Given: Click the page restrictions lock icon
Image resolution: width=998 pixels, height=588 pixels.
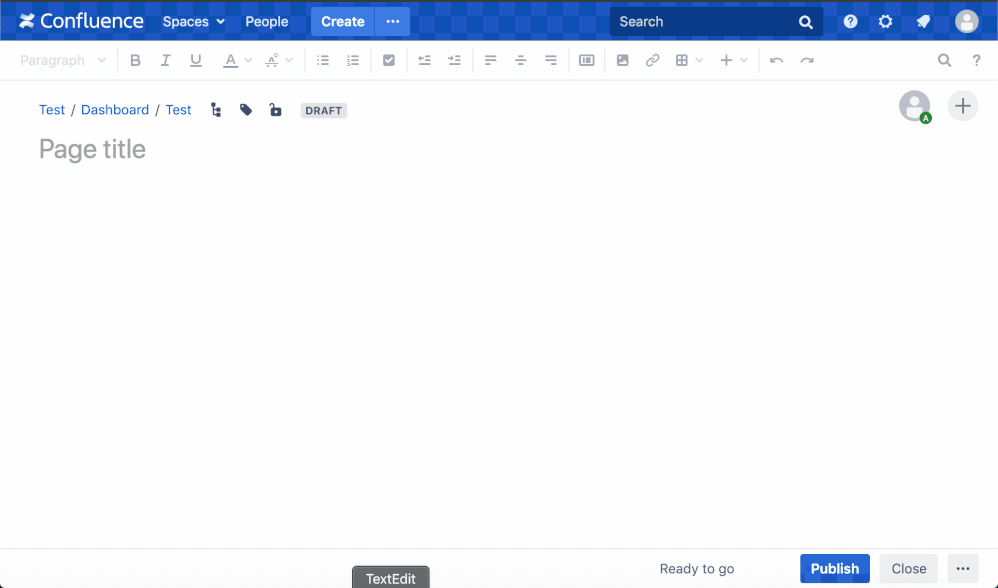Looking at the screenshot, I should (x=275, y=110).
